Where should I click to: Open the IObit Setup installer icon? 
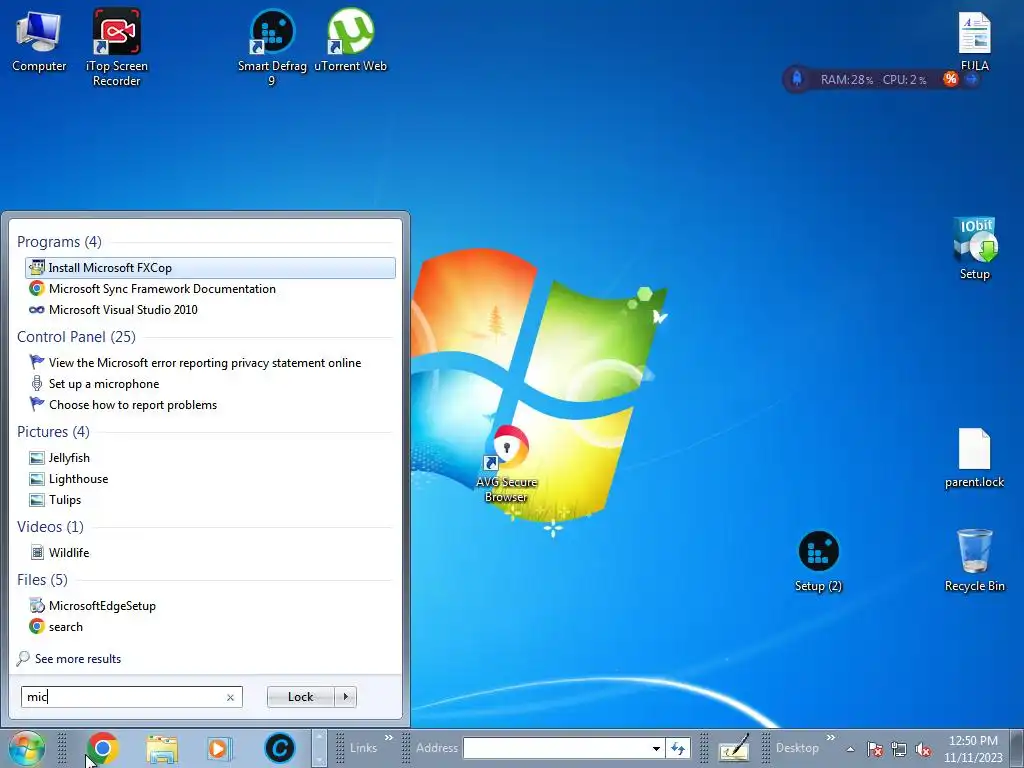point(974,248)
